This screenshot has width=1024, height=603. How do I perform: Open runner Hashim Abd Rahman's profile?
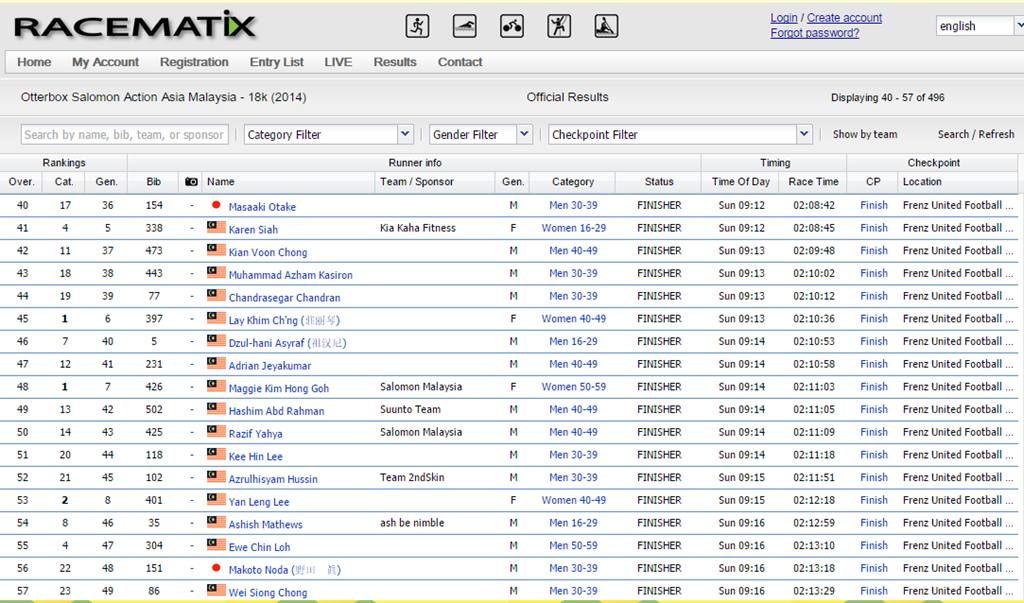(x=276, y=411)
